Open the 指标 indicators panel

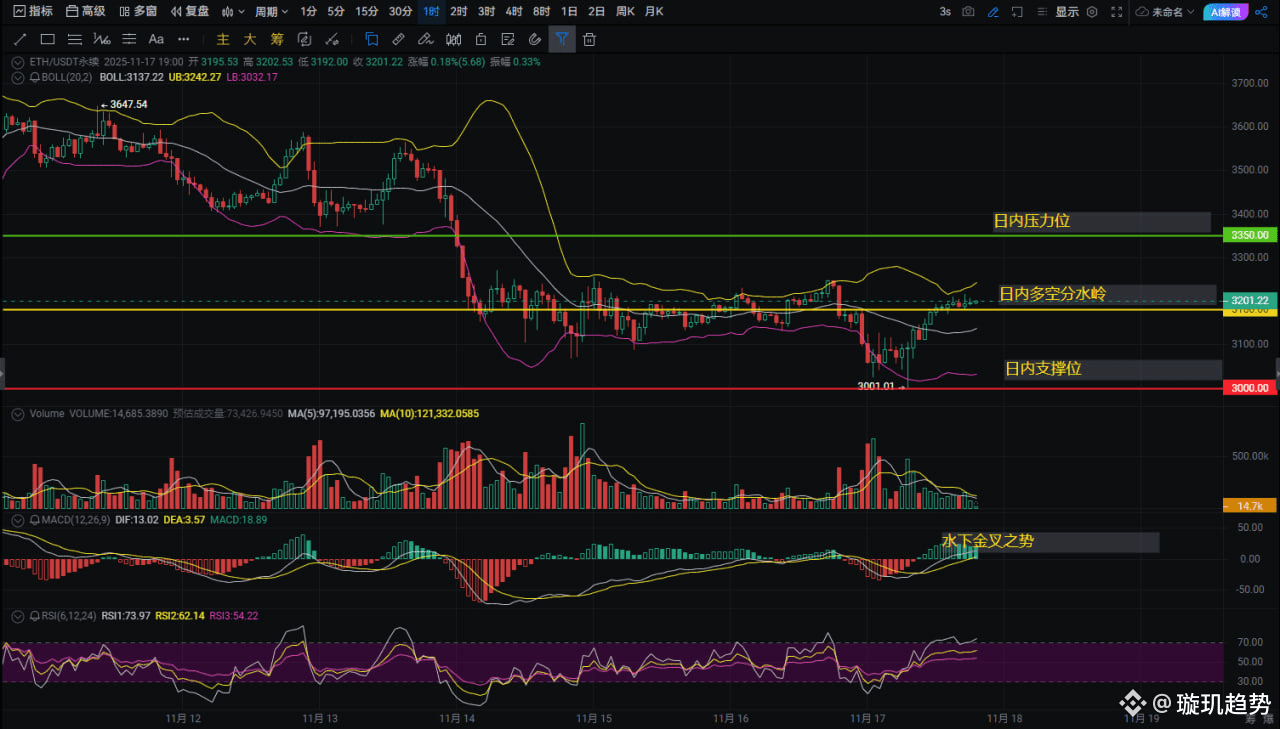point(33,11)
